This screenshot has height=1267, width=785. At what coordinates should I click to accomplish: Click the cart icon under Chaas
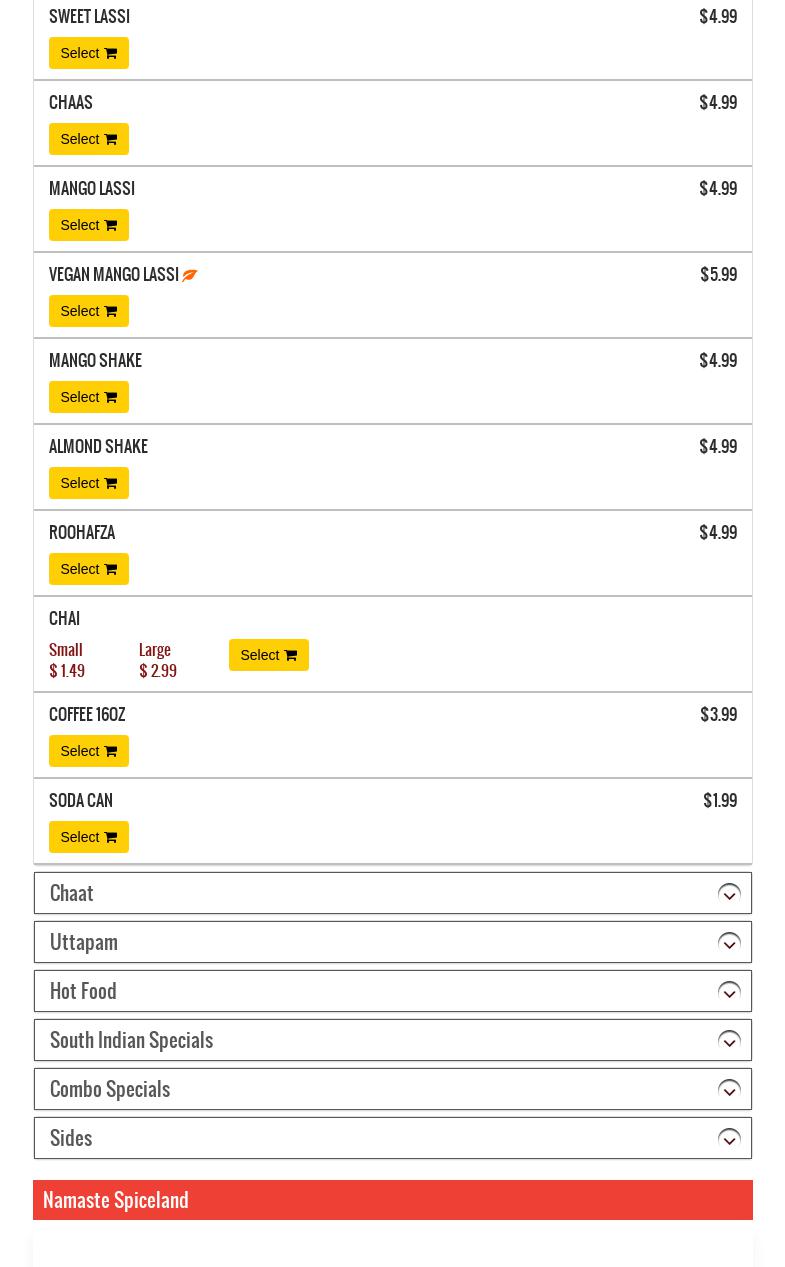[110, 139]
